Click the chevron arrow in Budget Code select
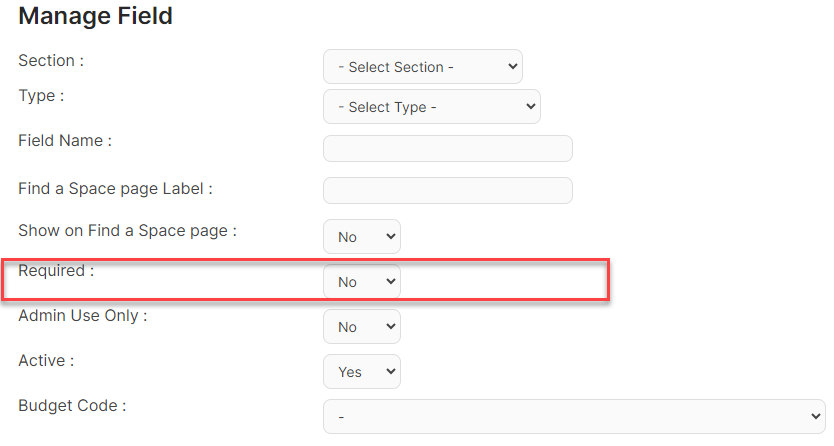Screen dimensions: 834x446 [815, 416]
